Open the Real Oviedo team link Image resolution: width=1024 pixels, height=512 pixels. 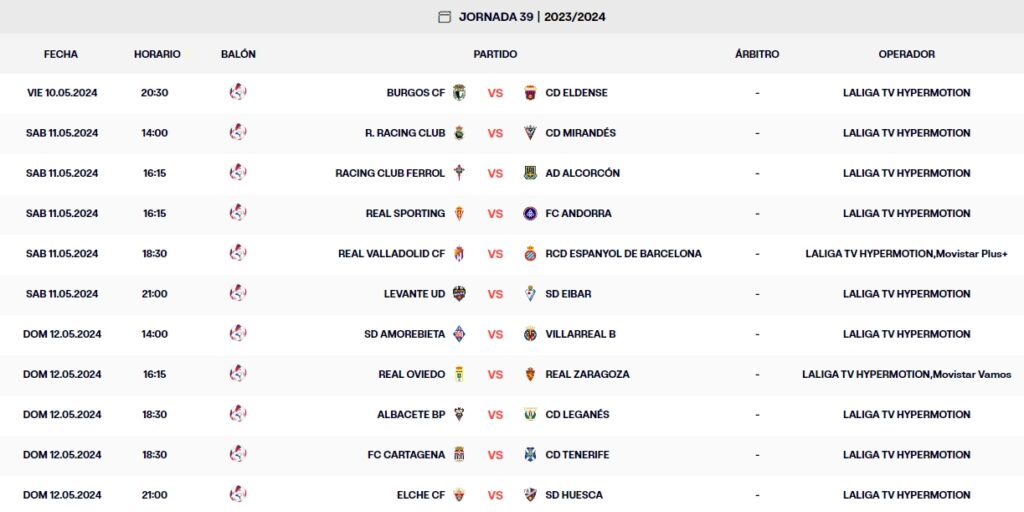(411, 374)
